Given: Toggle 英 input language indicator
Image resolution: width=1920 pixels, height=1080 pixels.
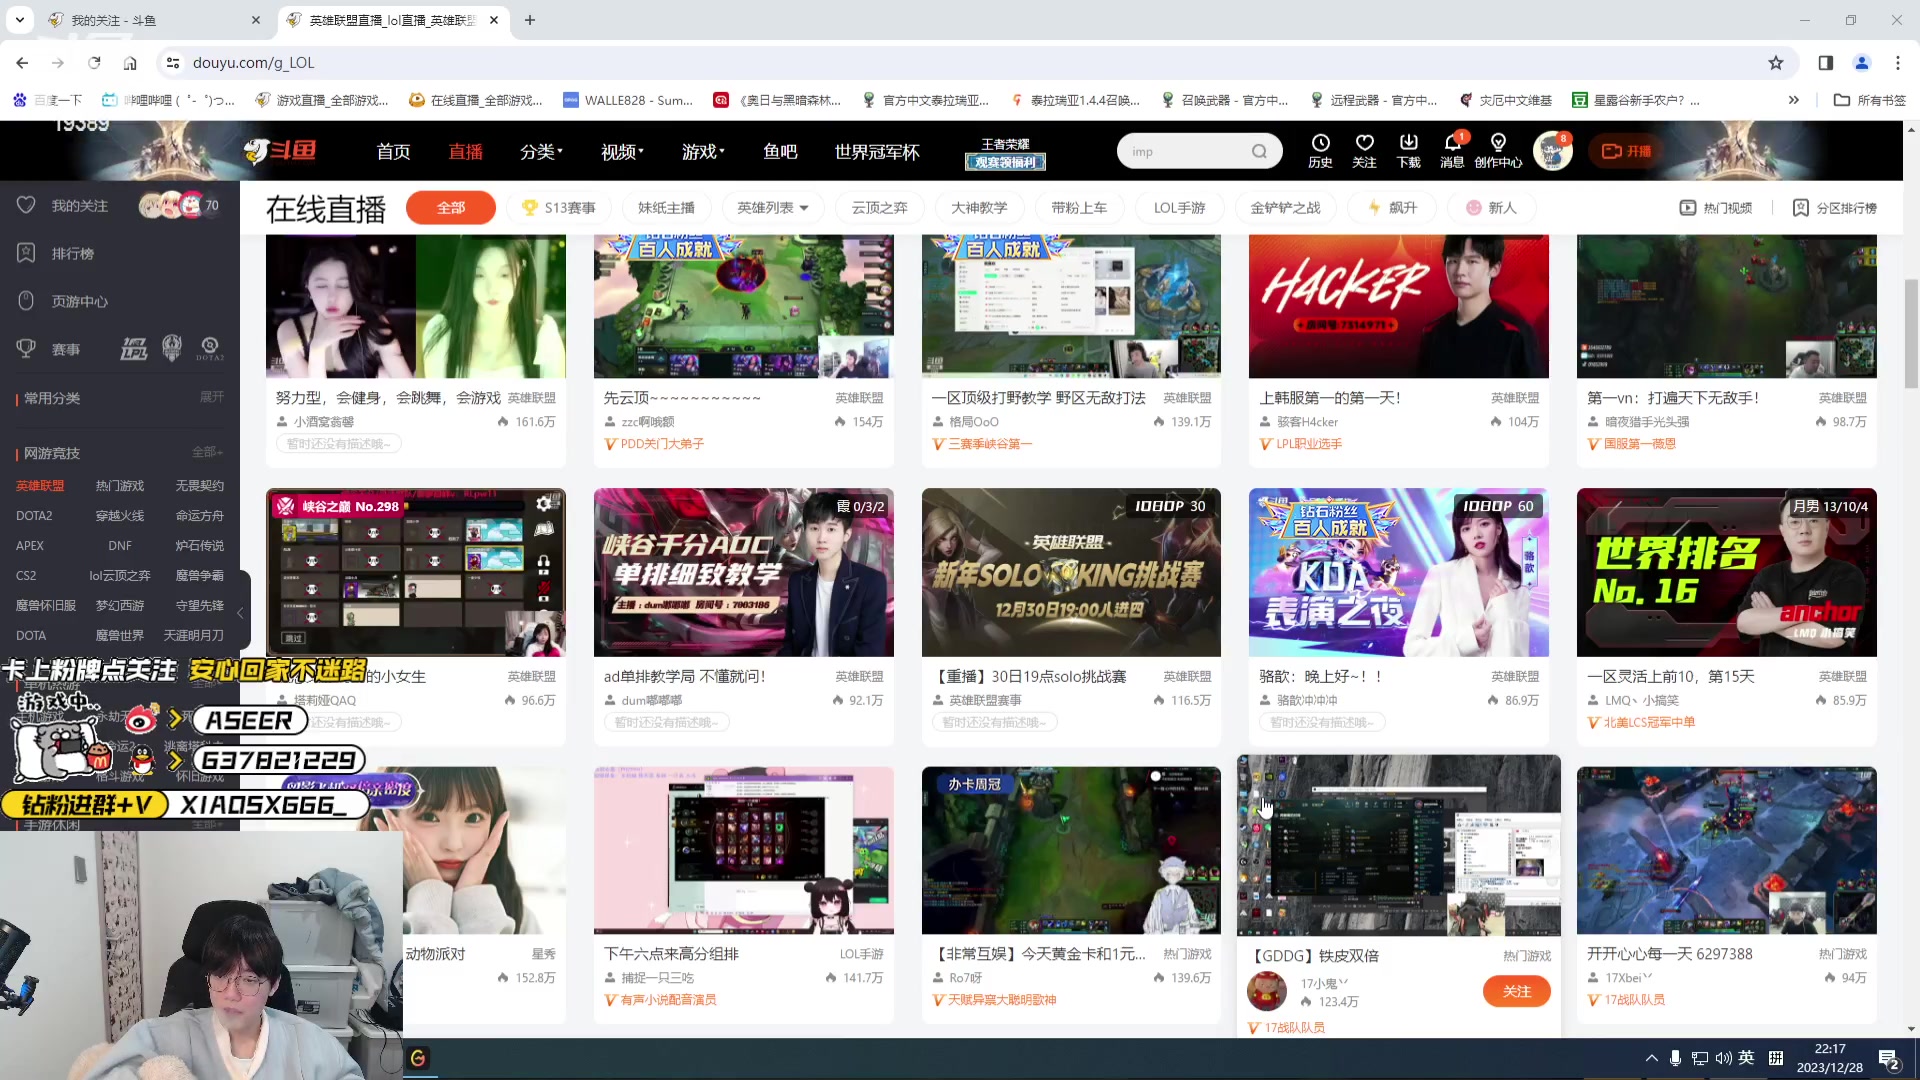Looking at the screenshot, I should (1746, 1058).
